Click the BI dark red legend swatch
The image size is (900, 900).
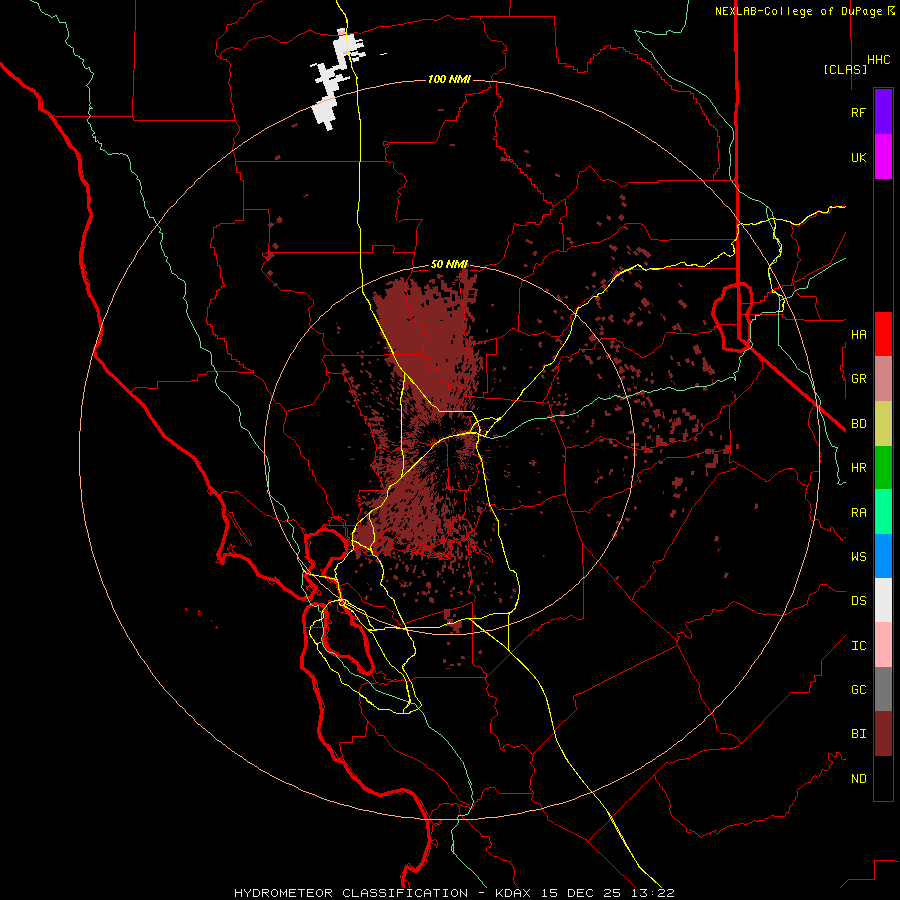(883, 734)
